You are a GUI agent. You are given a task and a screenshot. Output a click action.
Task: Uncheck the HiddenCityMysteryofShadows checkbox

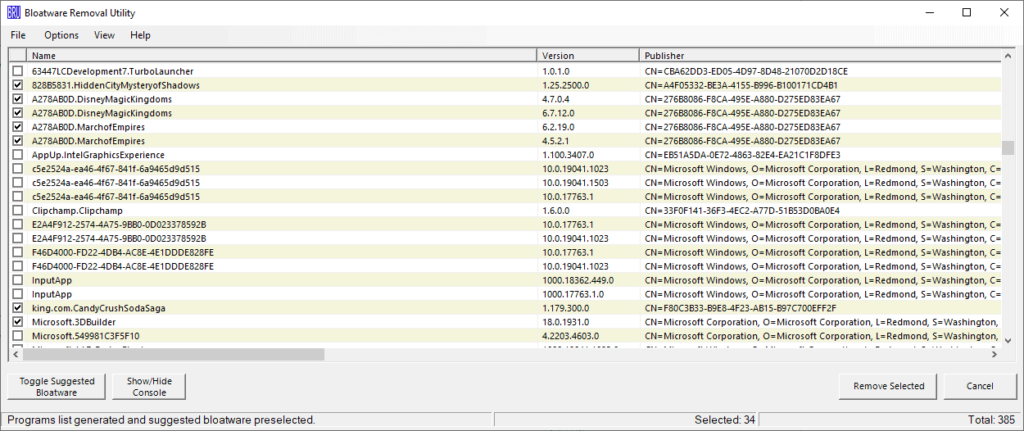17,86
